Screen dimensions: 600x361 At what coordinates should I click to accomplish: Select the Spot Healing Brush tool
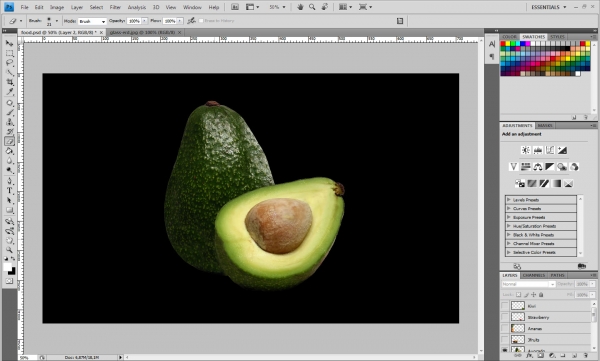pos(9,103)
